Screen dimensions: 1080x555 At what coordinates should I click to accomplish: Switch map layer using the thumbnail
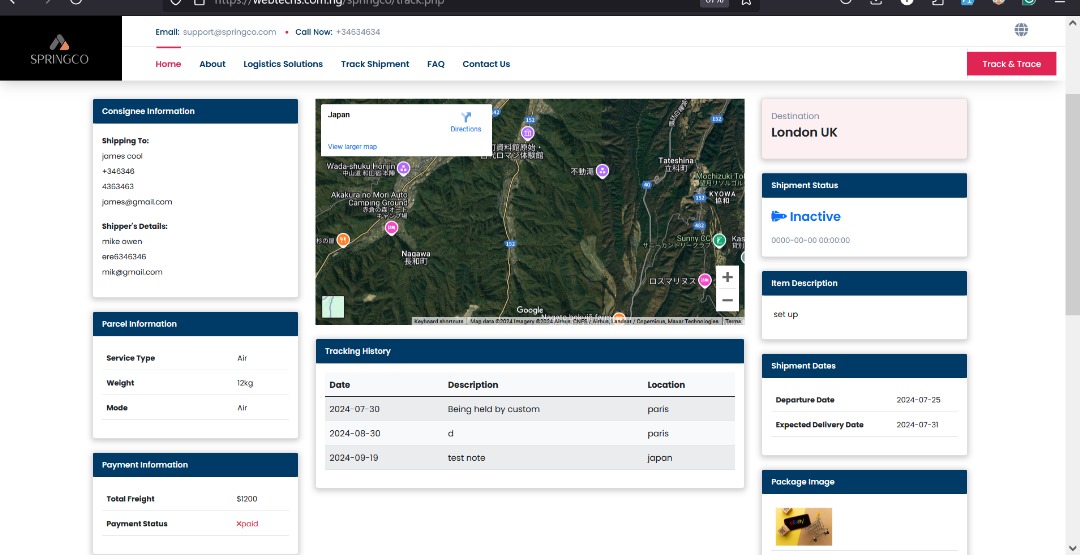click(333, 306)
